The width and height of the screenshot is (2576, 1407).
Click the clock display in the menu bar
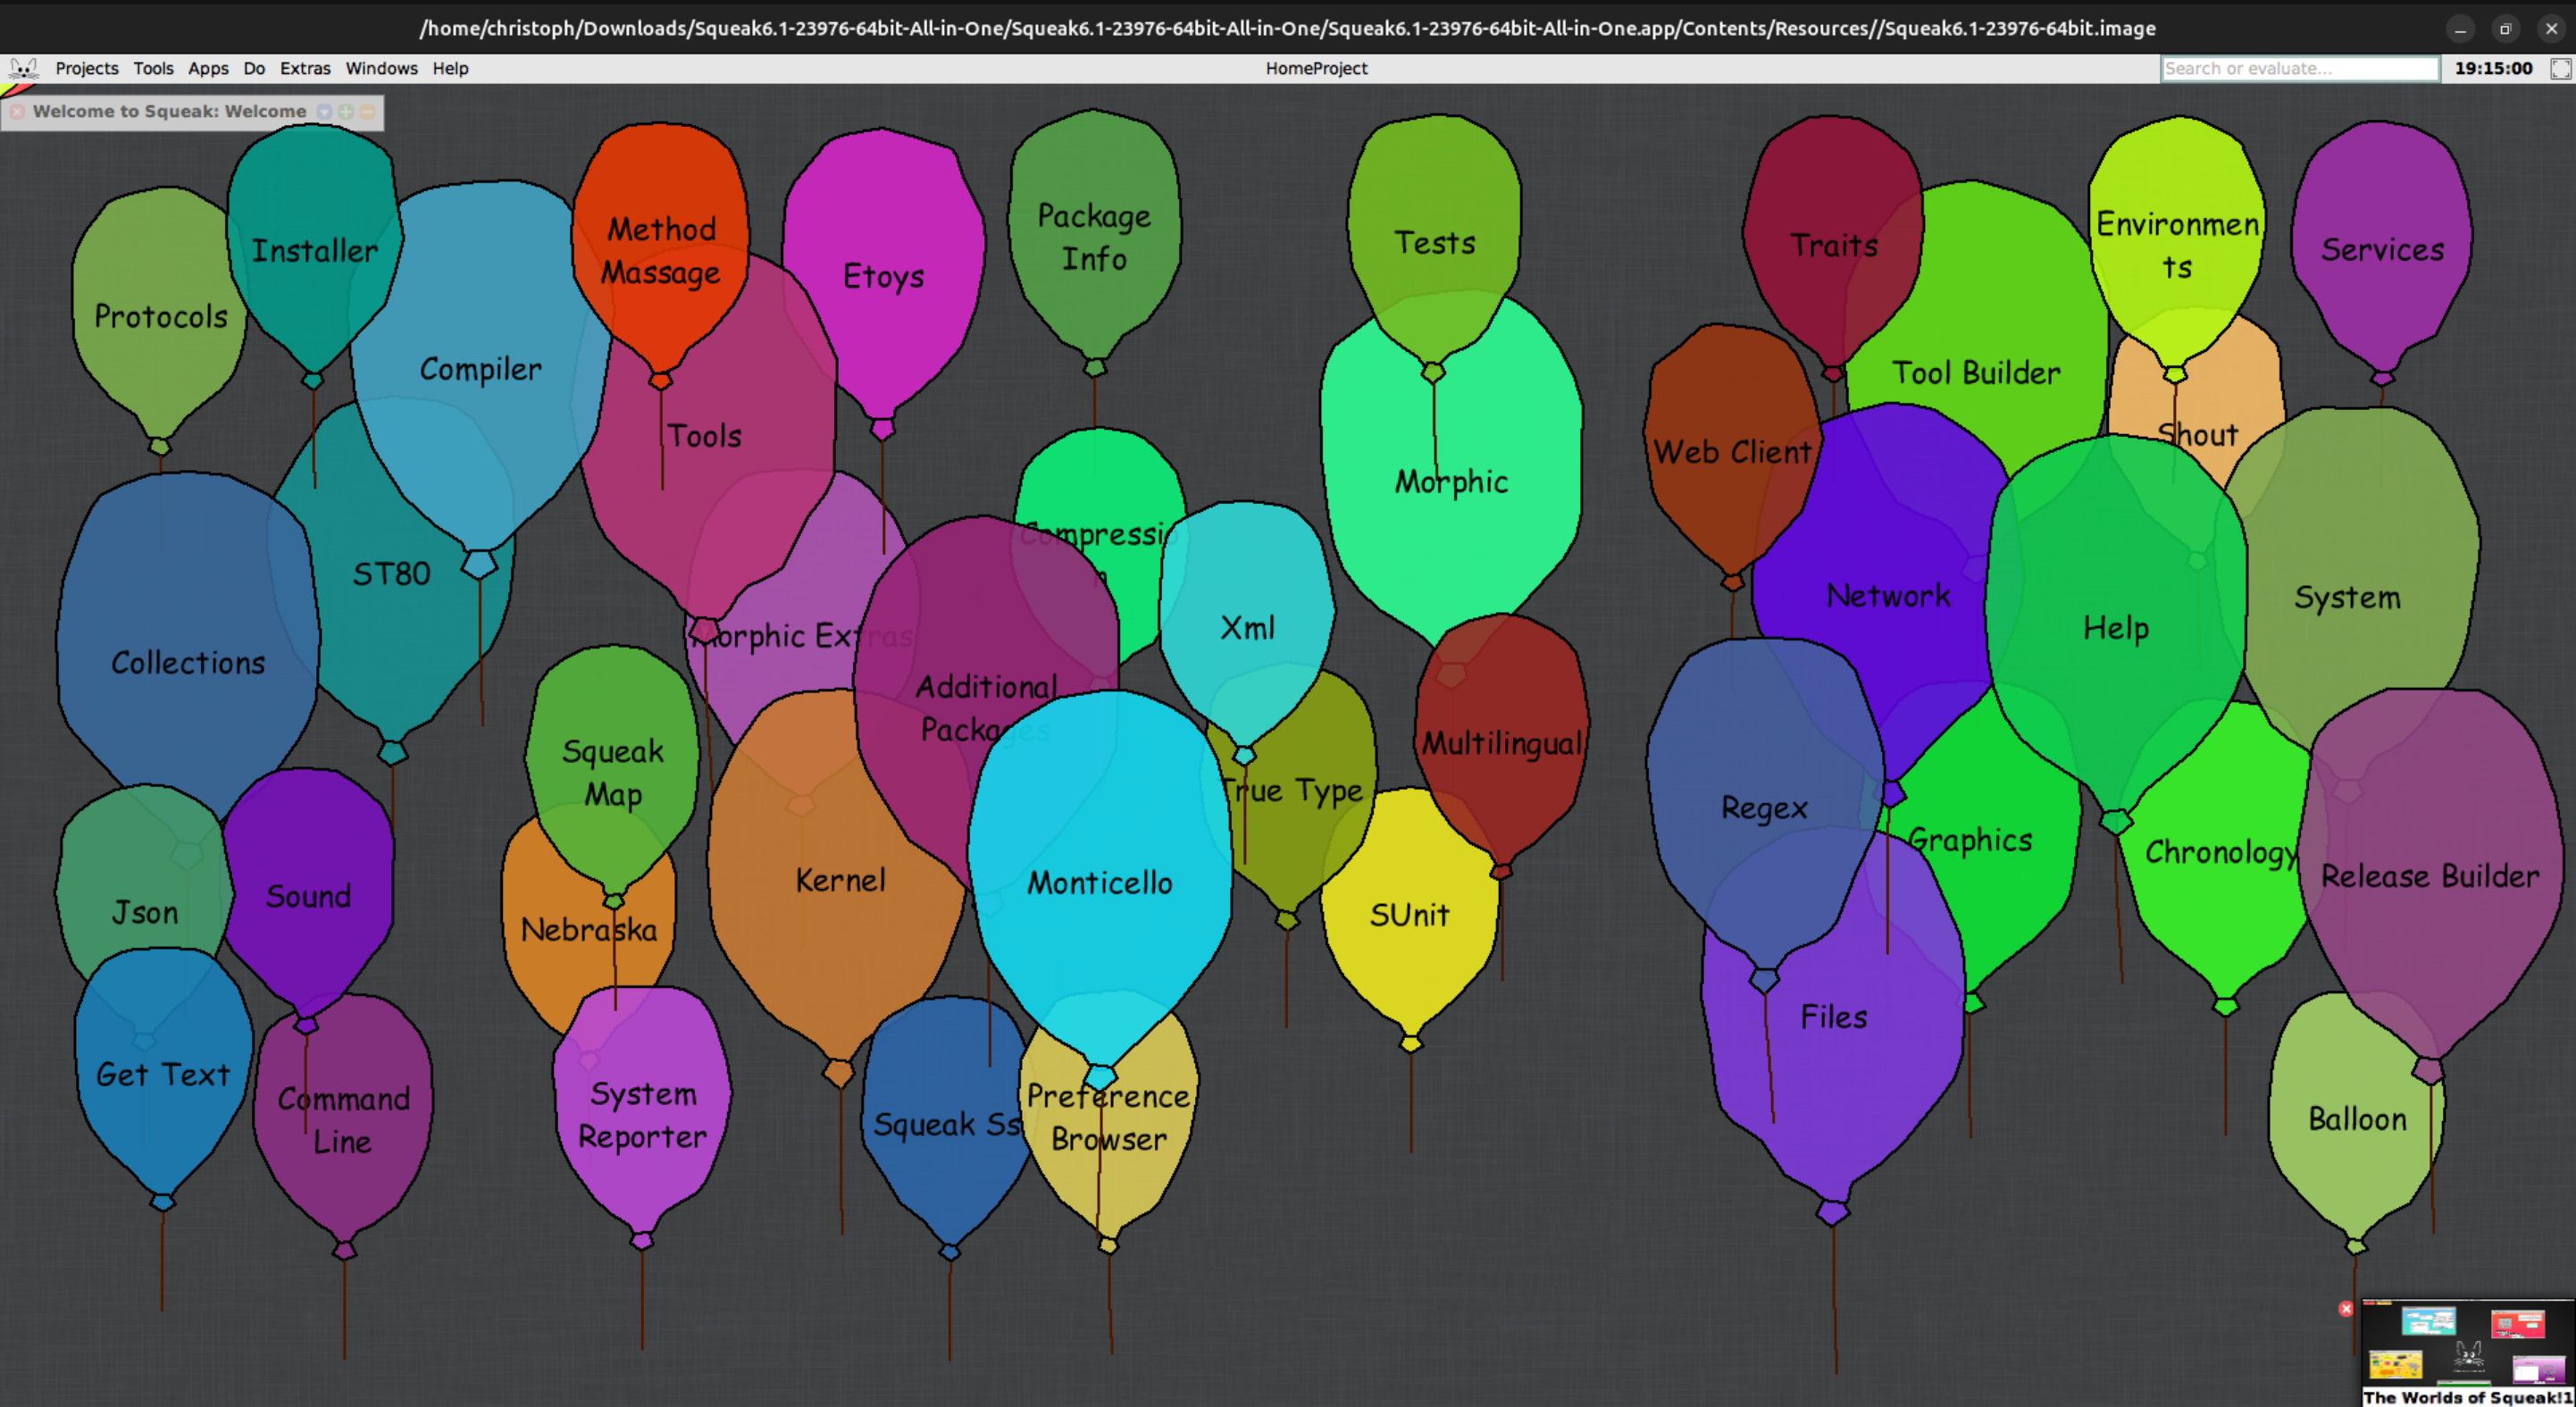tap(2493, 68)
